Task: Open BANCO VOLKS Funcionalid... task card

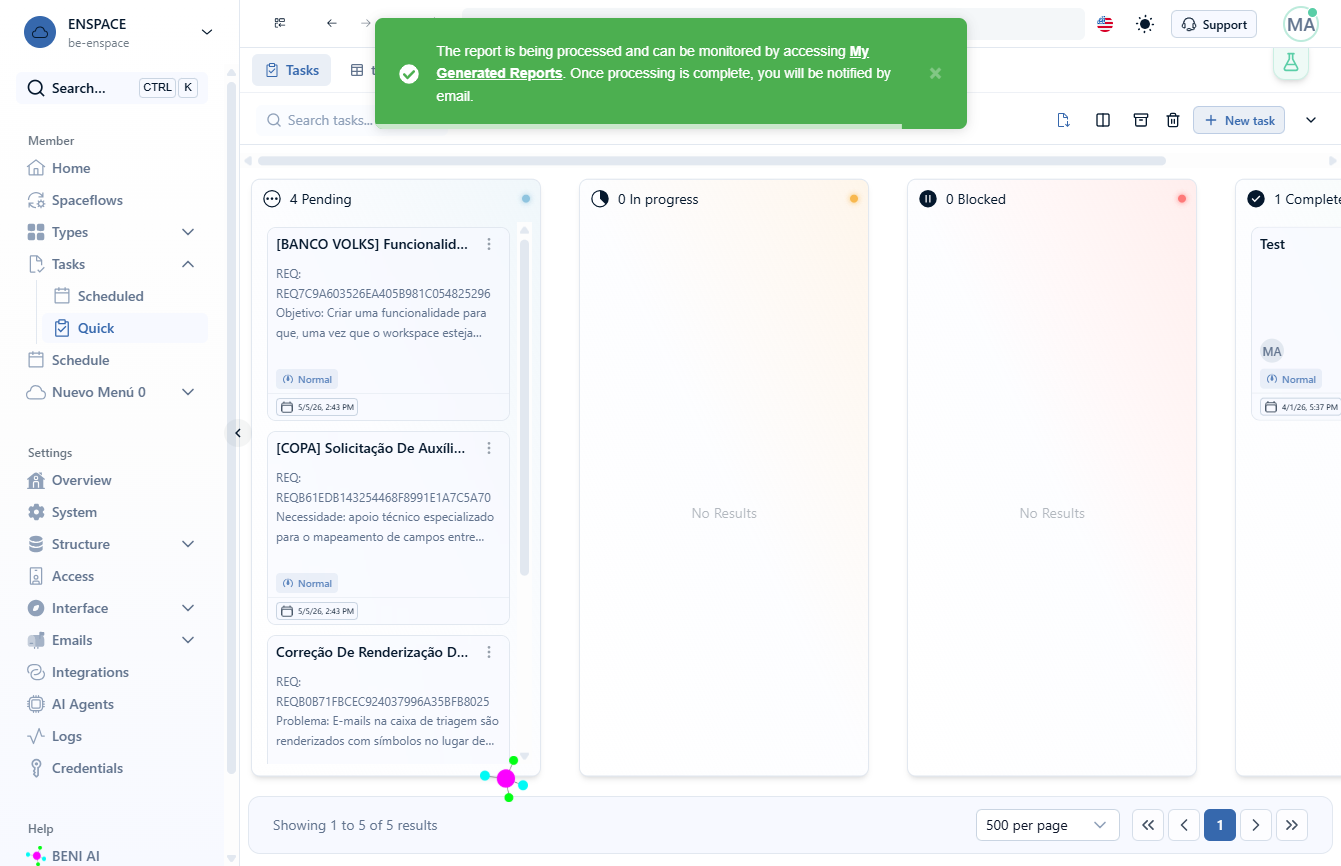Action: pos(388,323)
